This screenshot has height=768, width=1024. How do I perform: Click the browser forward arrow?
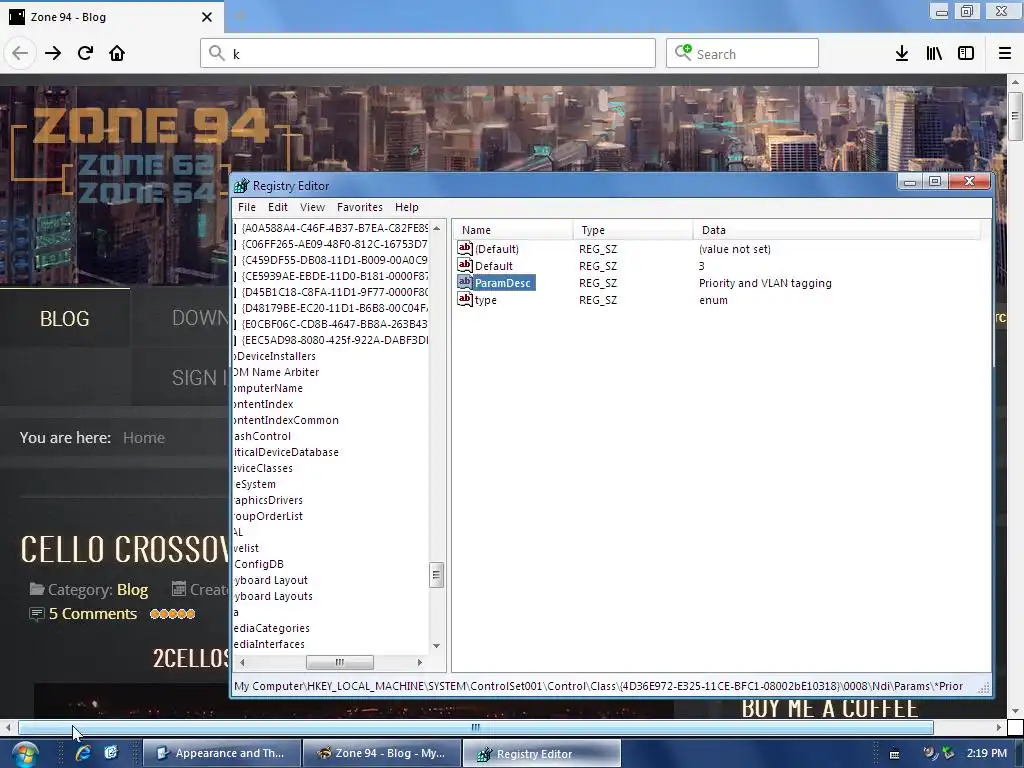[53, 53]
